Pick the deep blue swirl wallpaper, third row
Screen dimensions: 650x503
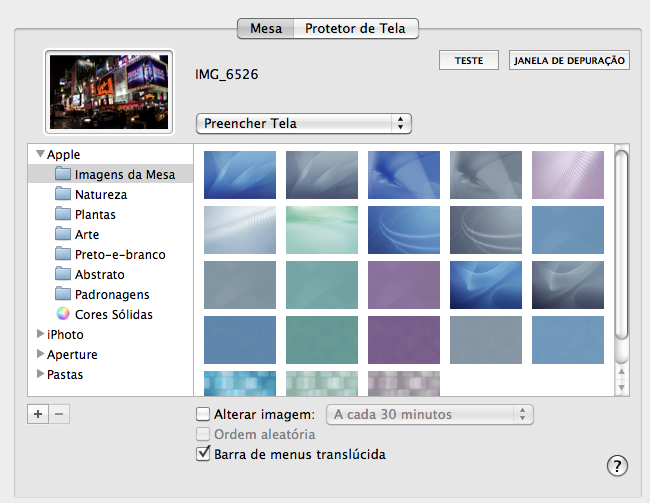(x=486, y=285)
